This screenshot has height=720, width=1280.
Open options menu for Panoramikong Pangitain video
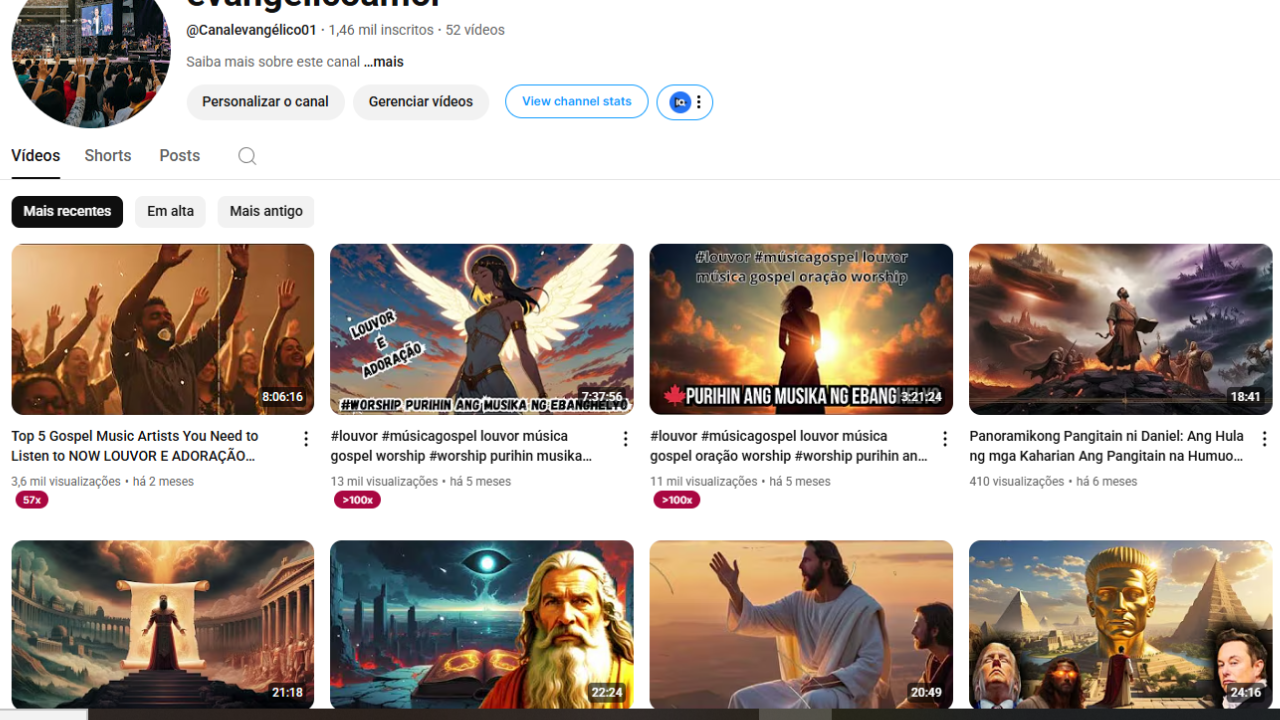pyautogui.click(x=1264, y=439)
